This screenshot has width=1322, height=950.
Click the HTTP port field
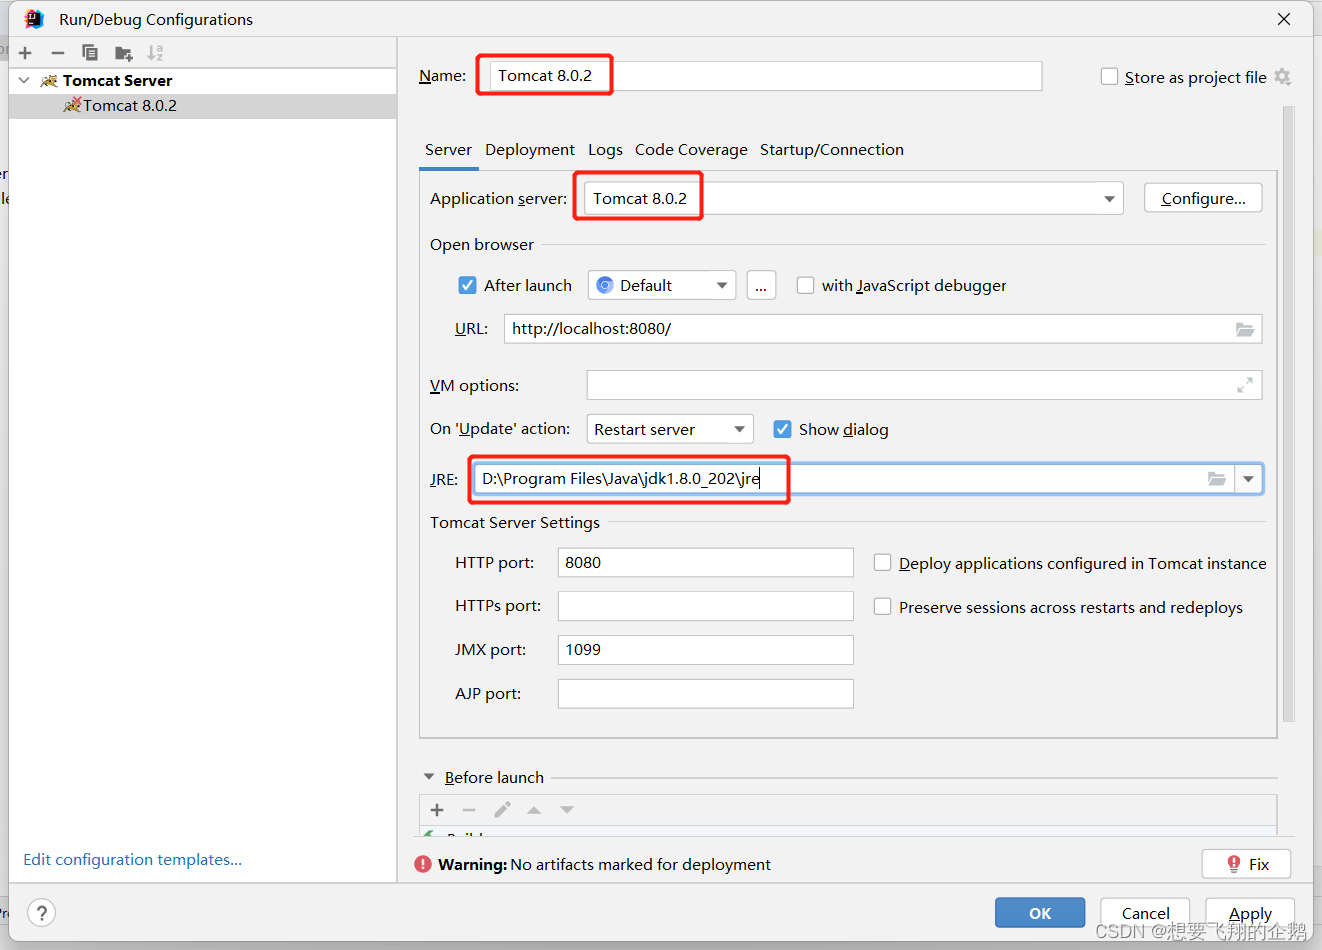click(706, 563)
